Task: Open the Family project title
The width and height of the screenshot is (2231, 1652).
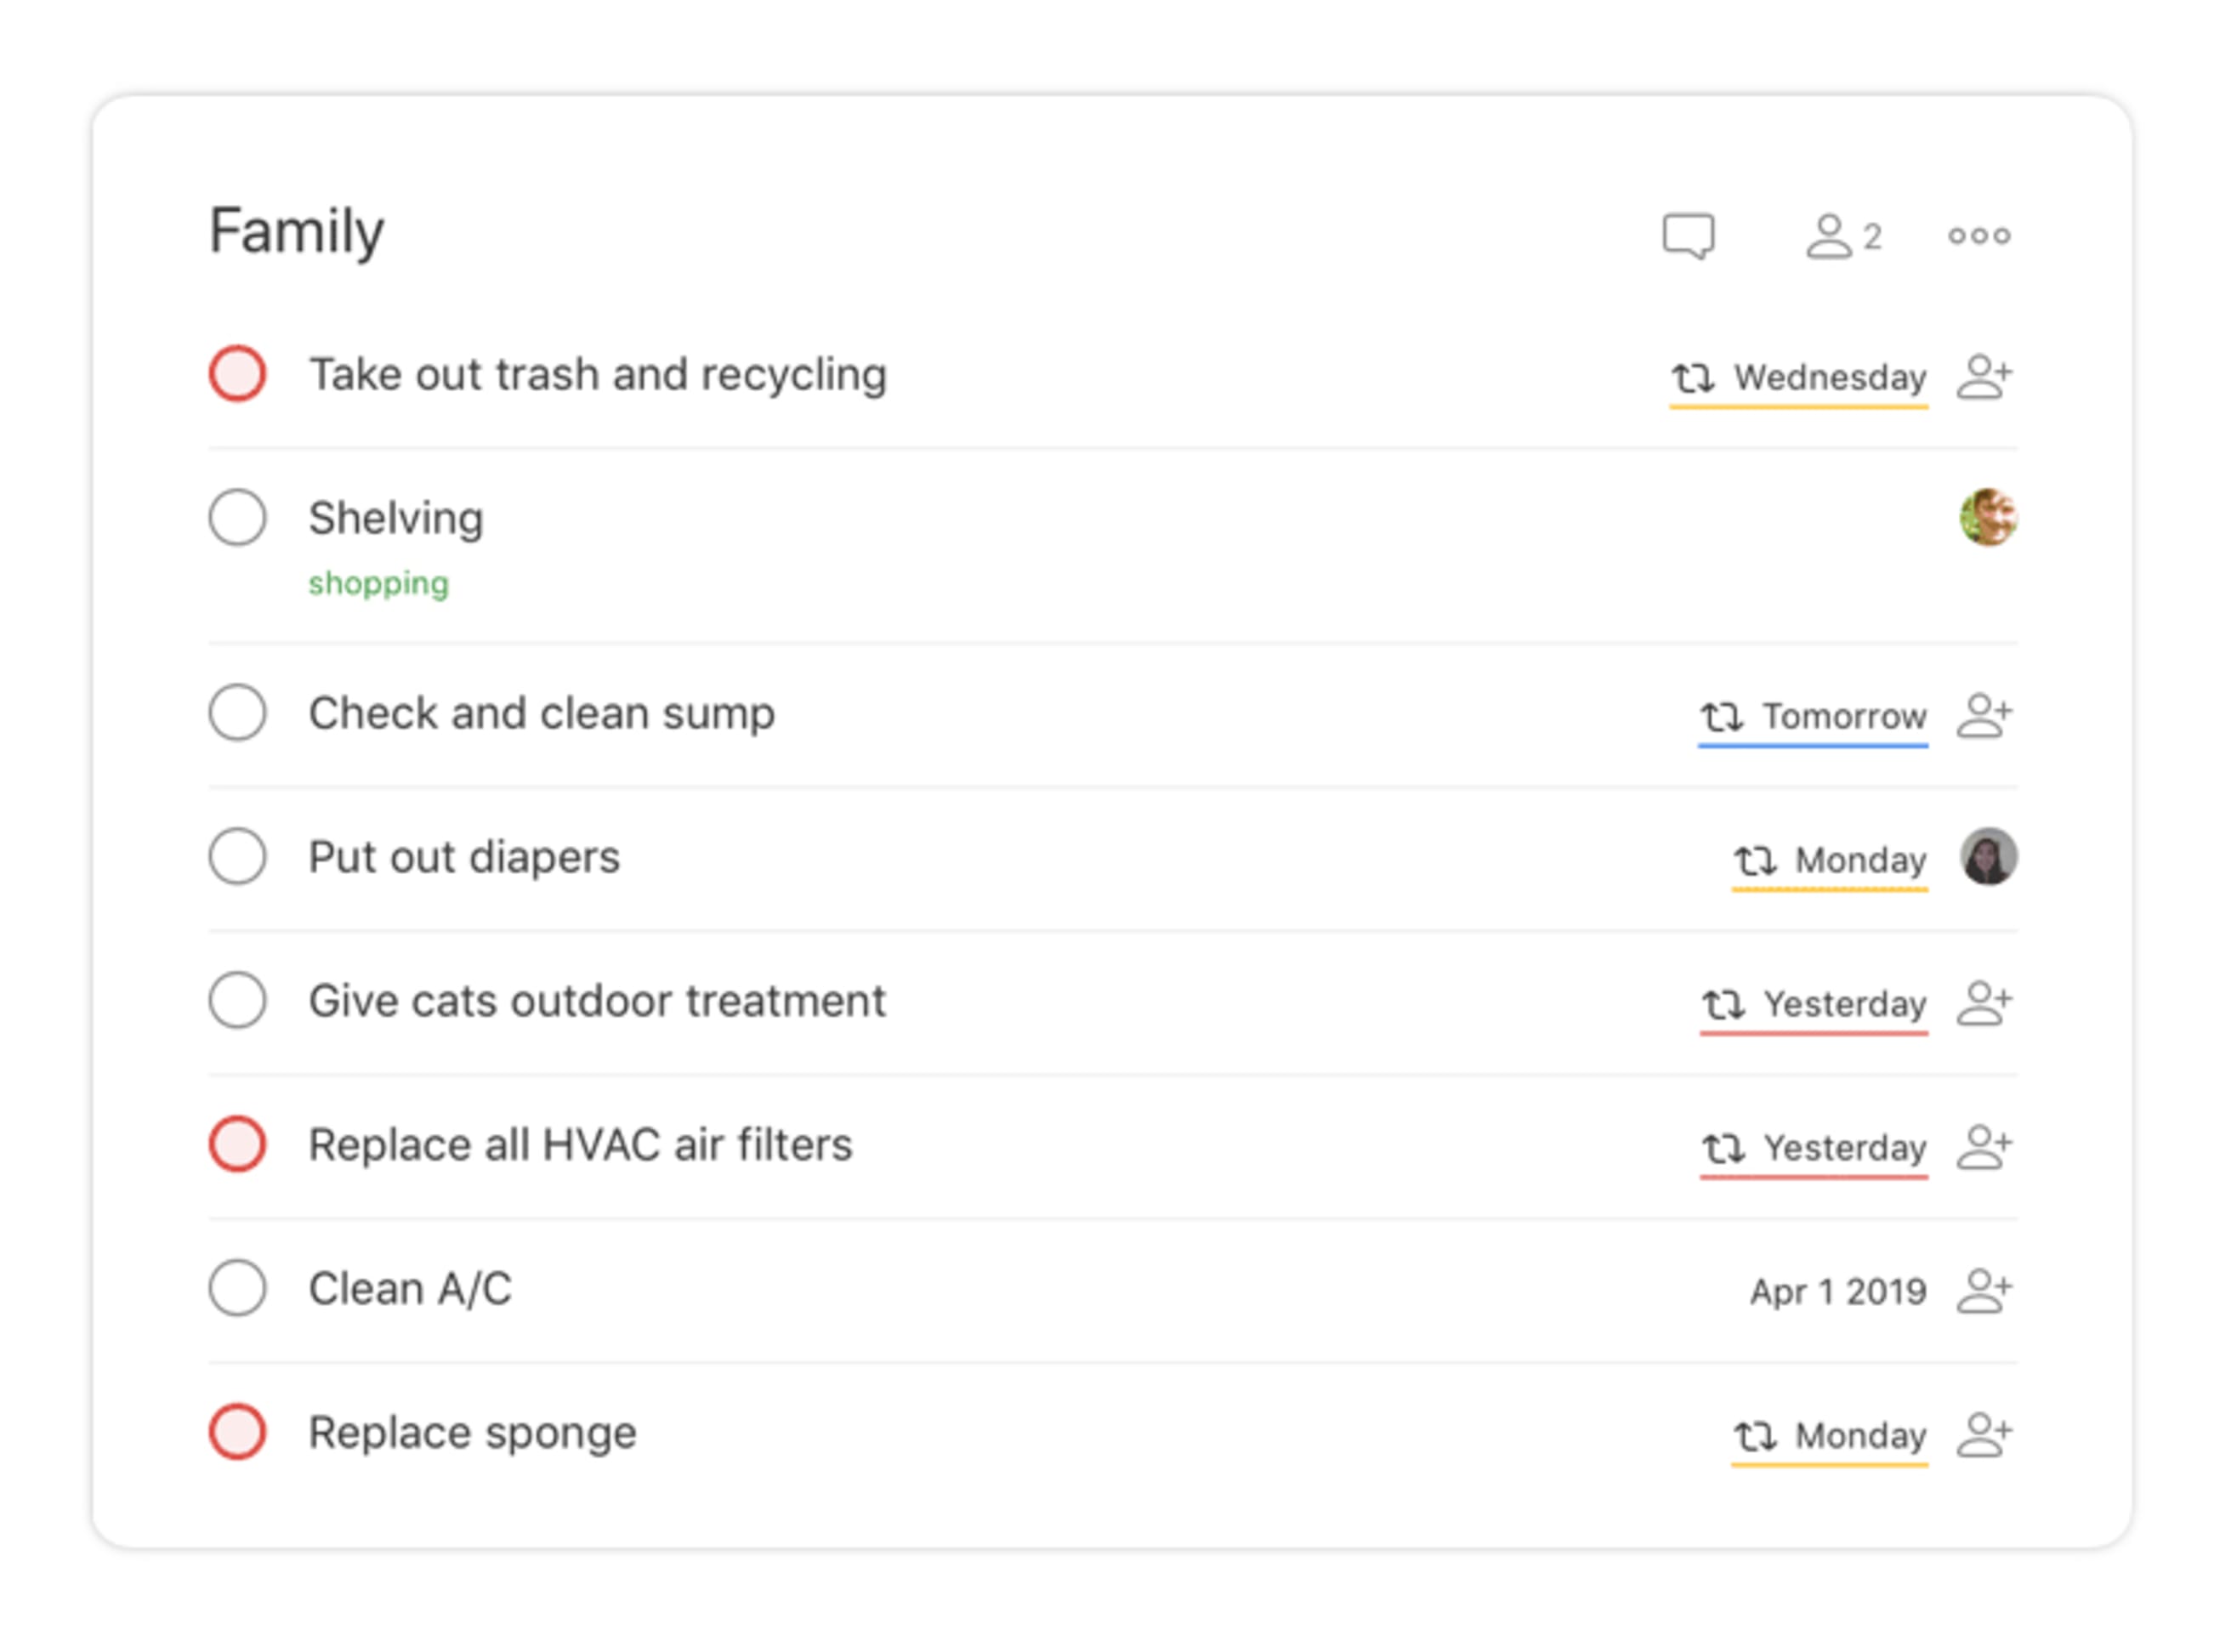Action: click(296, 231)
